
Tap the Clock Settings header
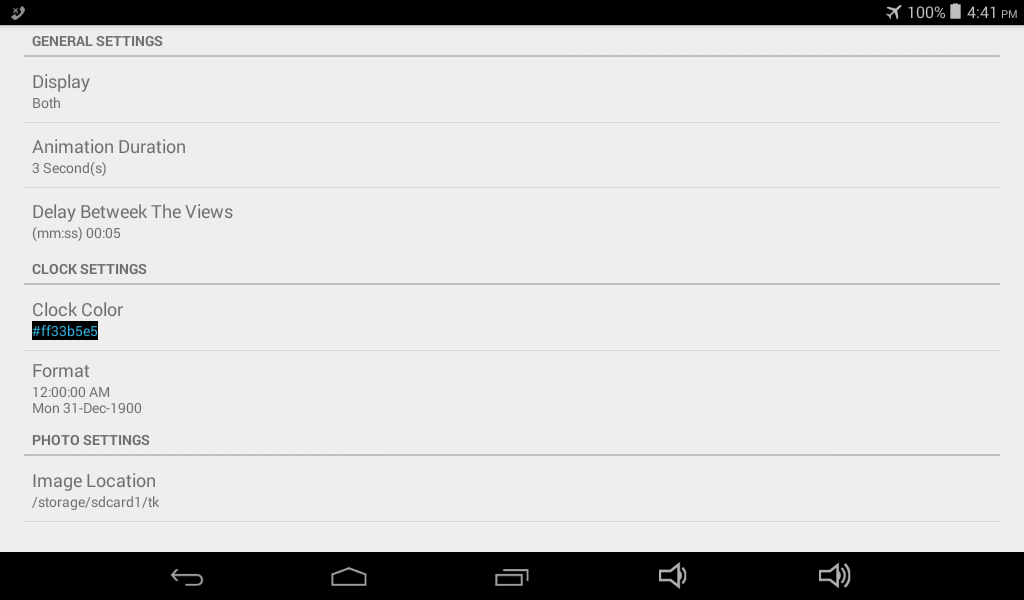(x=89, y=269)
